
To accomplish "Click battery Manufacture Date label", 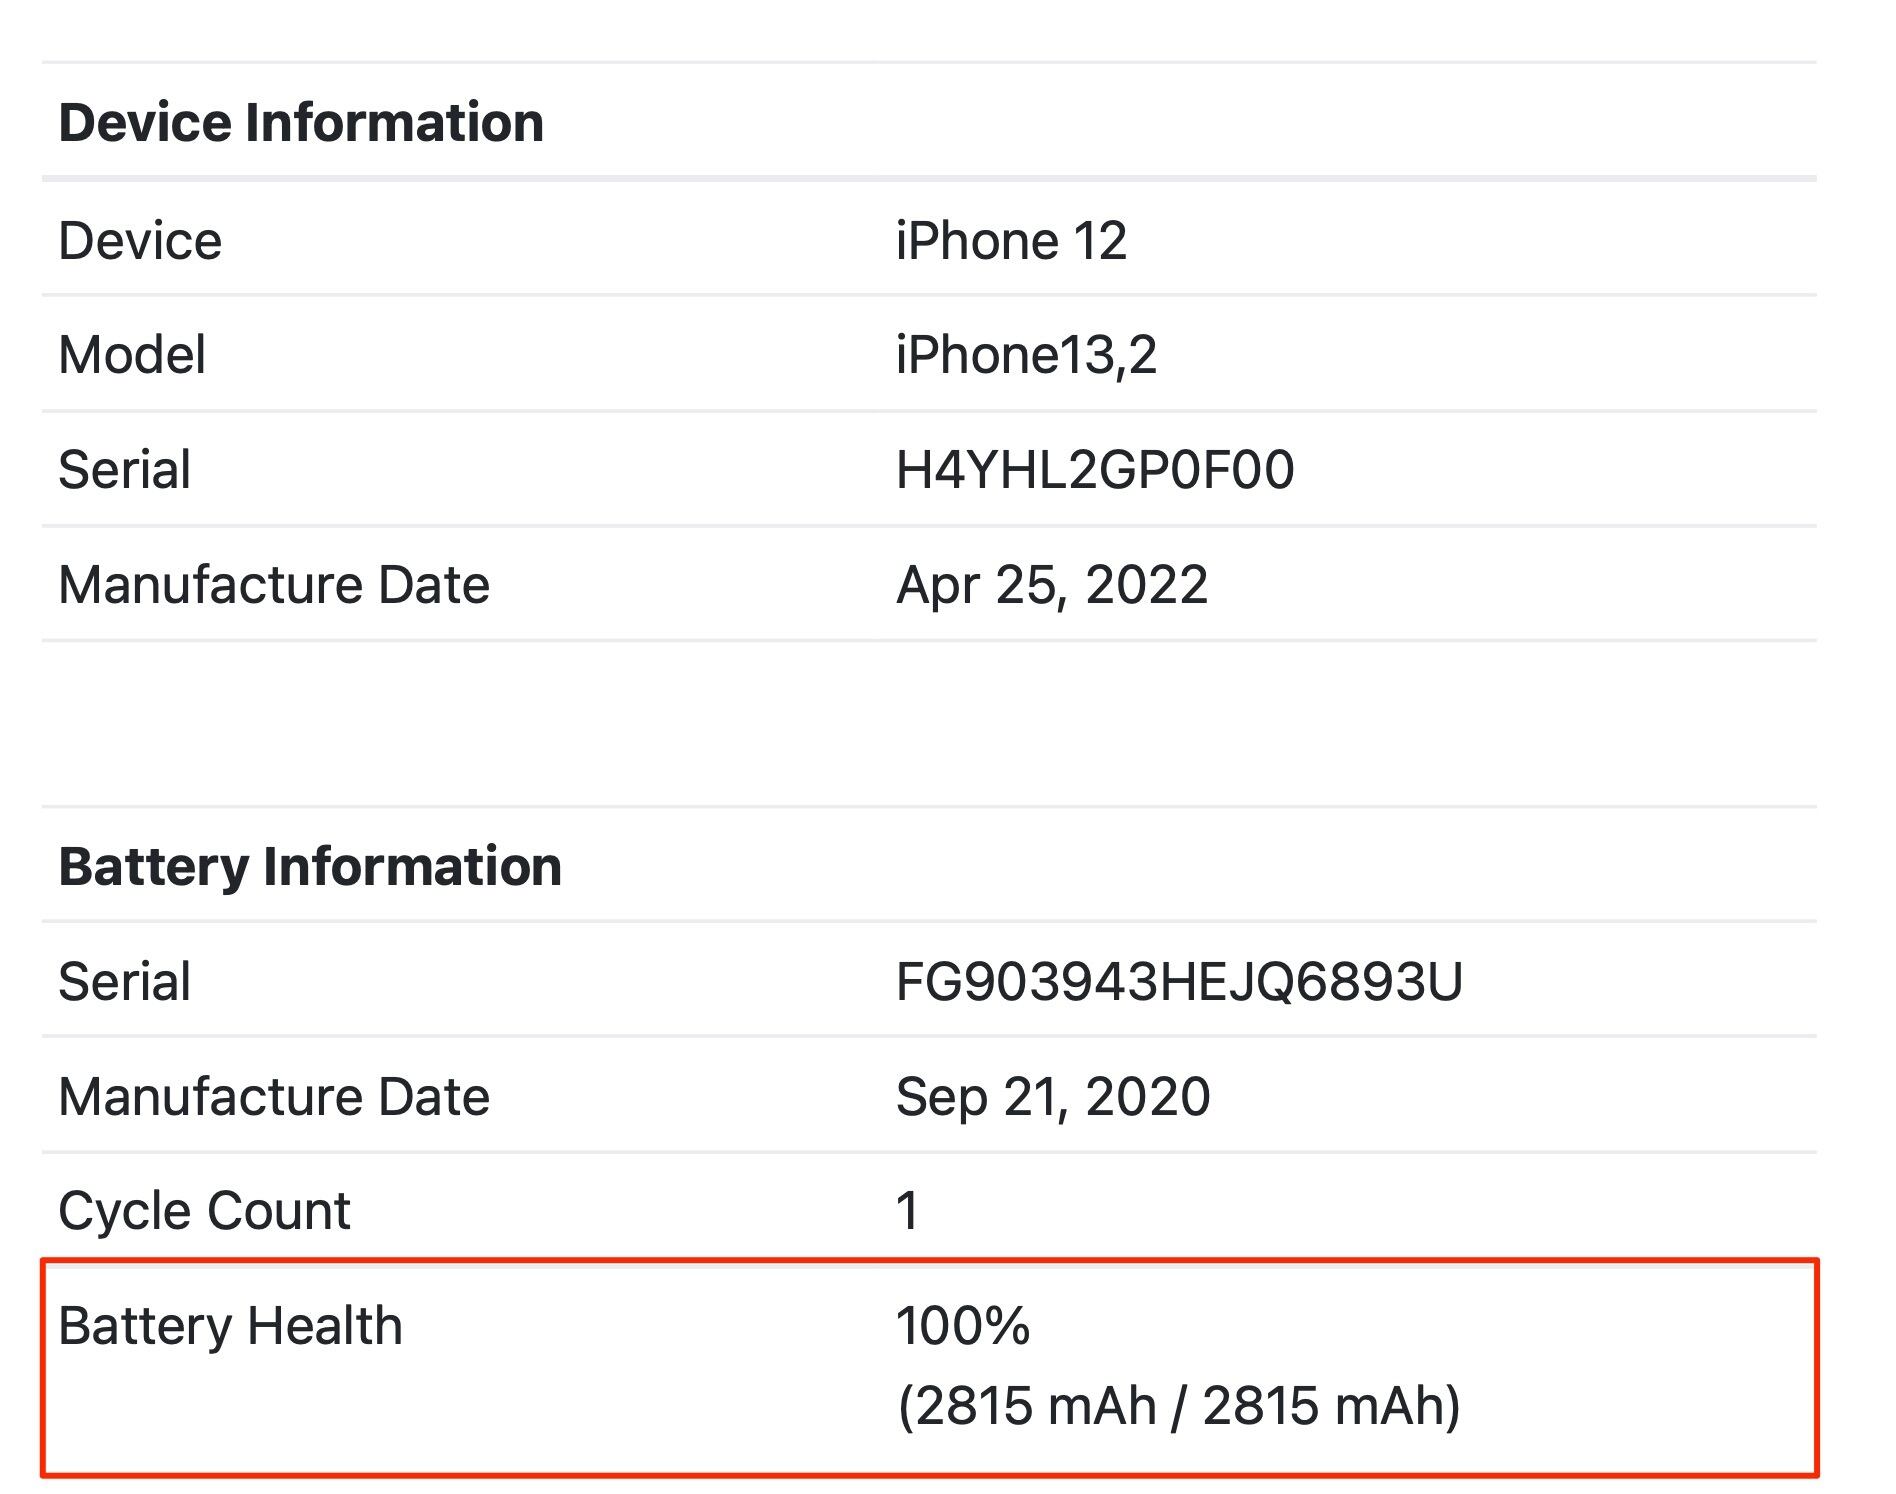I will [274, 1096].
